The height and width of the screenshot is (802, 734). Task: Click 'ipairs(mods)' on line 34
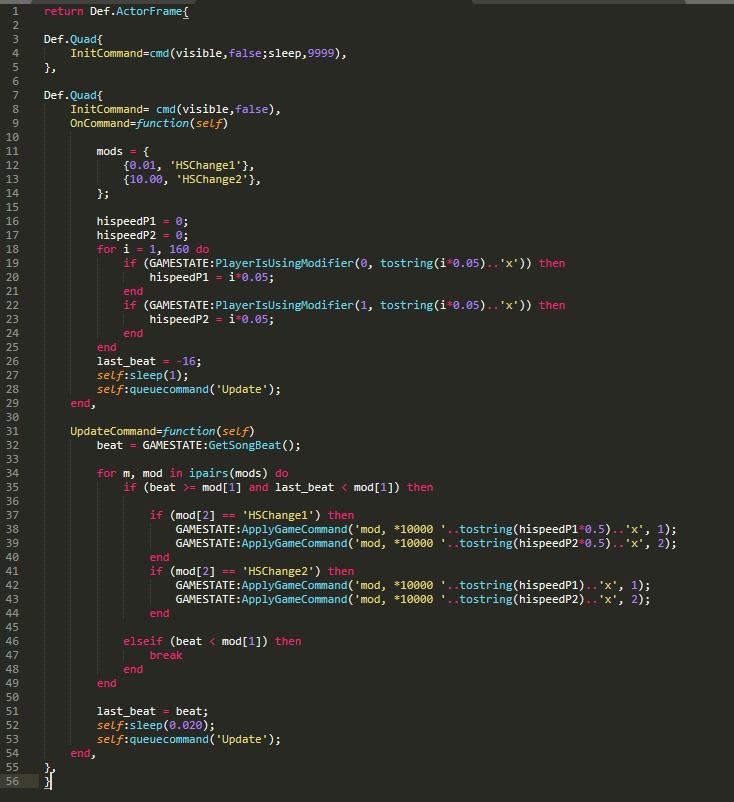pos(228,473)
